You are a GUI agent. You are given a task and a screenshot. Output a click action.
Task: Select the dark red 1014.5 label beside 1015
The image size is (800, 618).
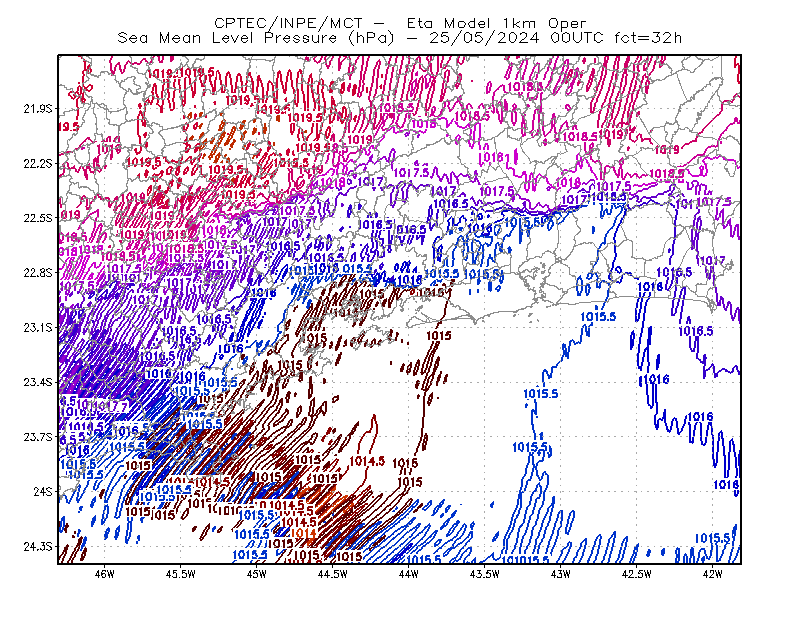coord(367,461)
